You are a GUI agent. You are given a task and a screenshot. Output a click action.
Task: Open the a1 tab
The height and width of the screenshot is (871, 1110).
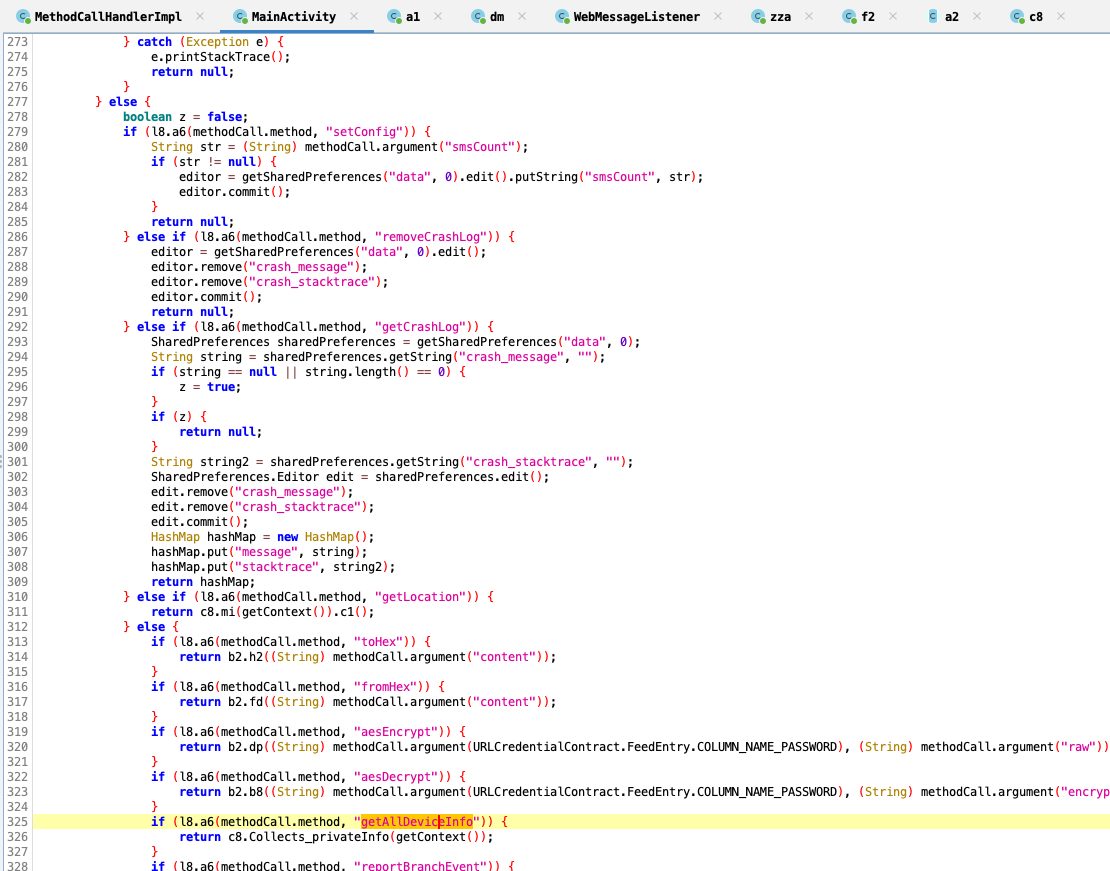click(x=413, y=16)
